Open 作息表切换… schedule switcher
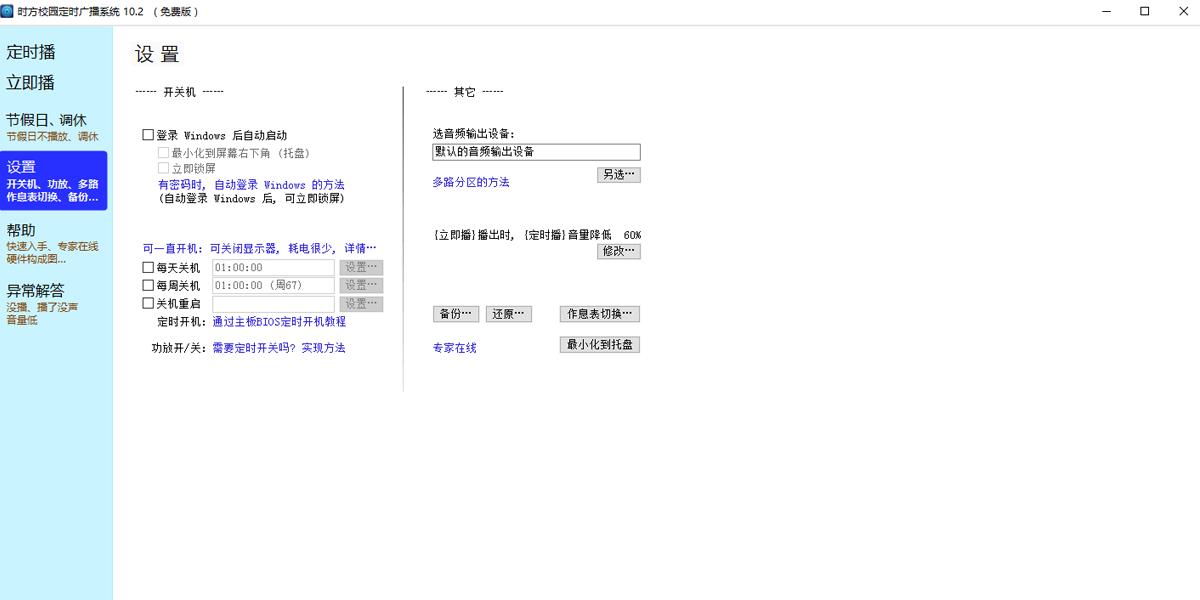Image resolution: width=1200 pixels, height=600 pixels. point(599,314)
